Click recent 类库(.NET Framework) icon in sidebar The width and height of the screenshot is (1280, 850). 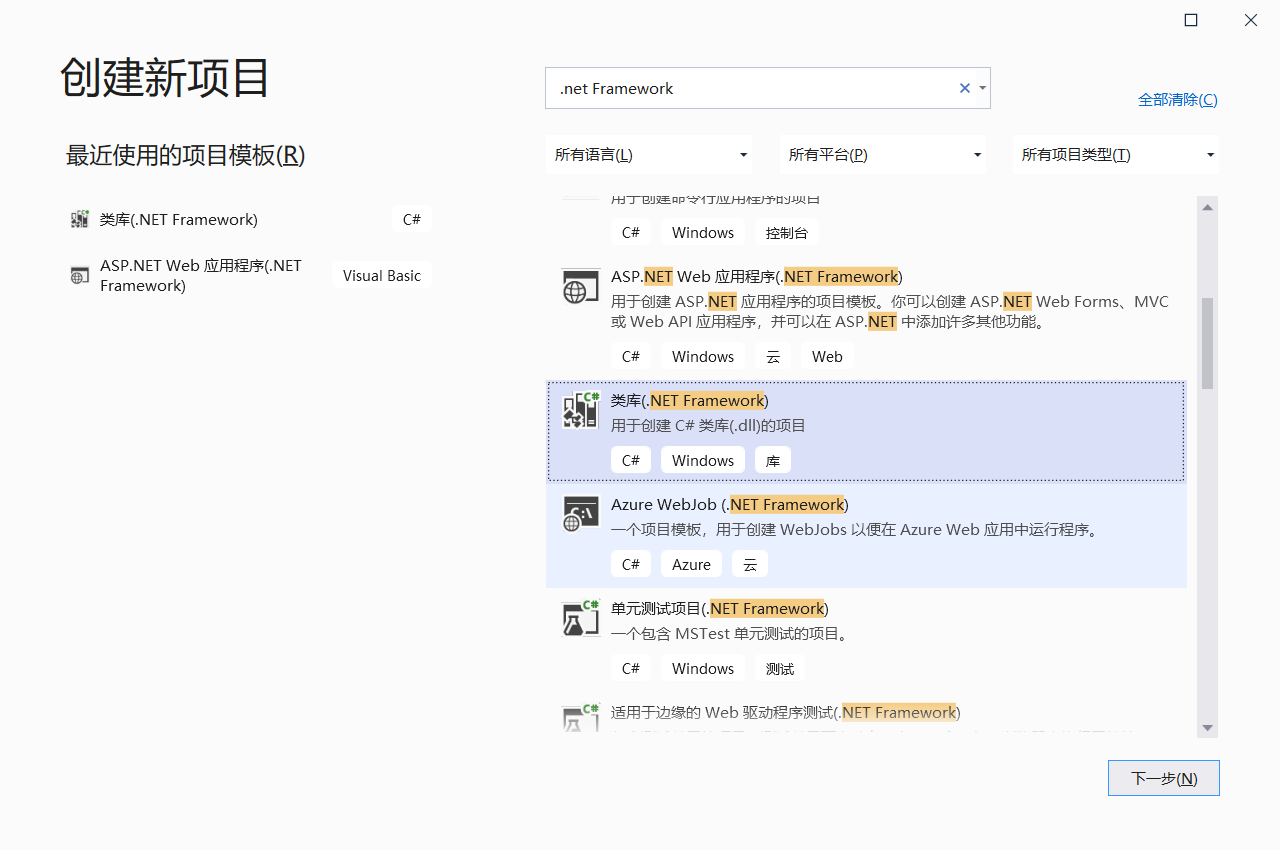[x=79, y=219]
